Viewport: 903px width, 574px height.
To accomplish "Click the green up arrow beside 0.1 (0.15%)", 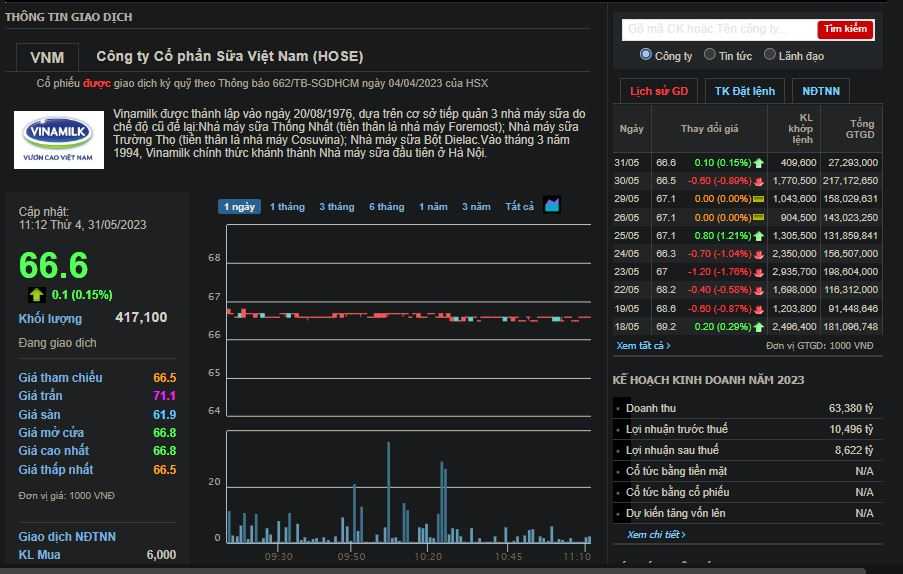I will tap(37, 294).
